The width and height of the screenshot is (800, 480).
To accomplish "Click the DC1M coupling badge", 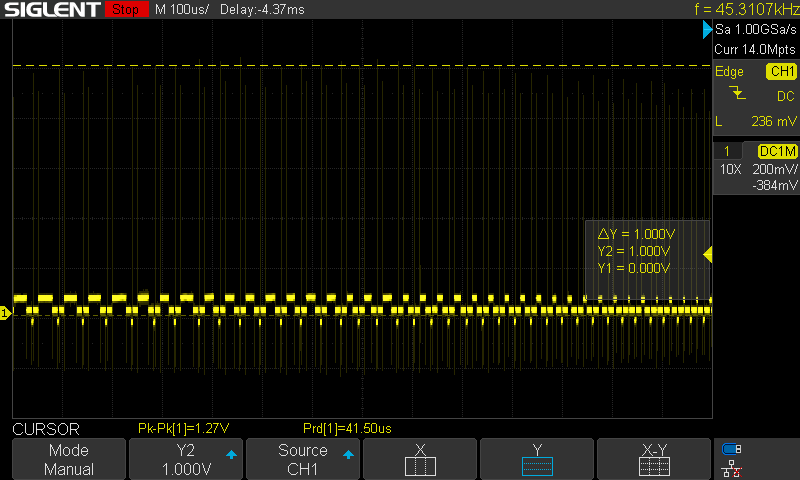I will [x=777, y=150].
